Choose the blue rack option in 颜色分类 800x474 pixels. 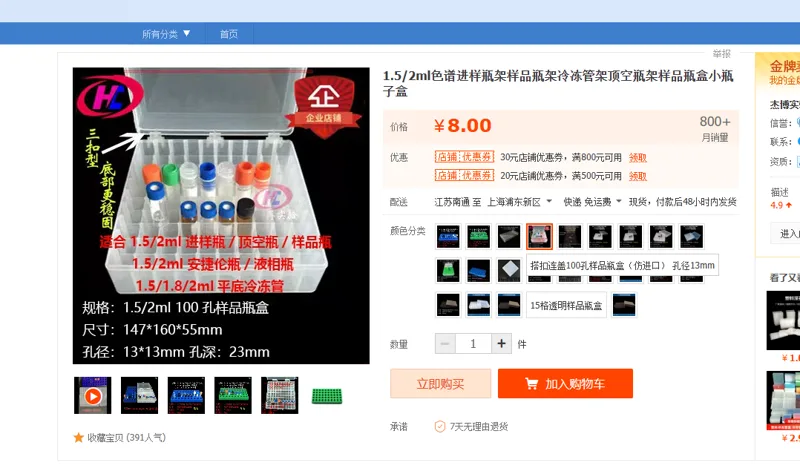[448, 237]
